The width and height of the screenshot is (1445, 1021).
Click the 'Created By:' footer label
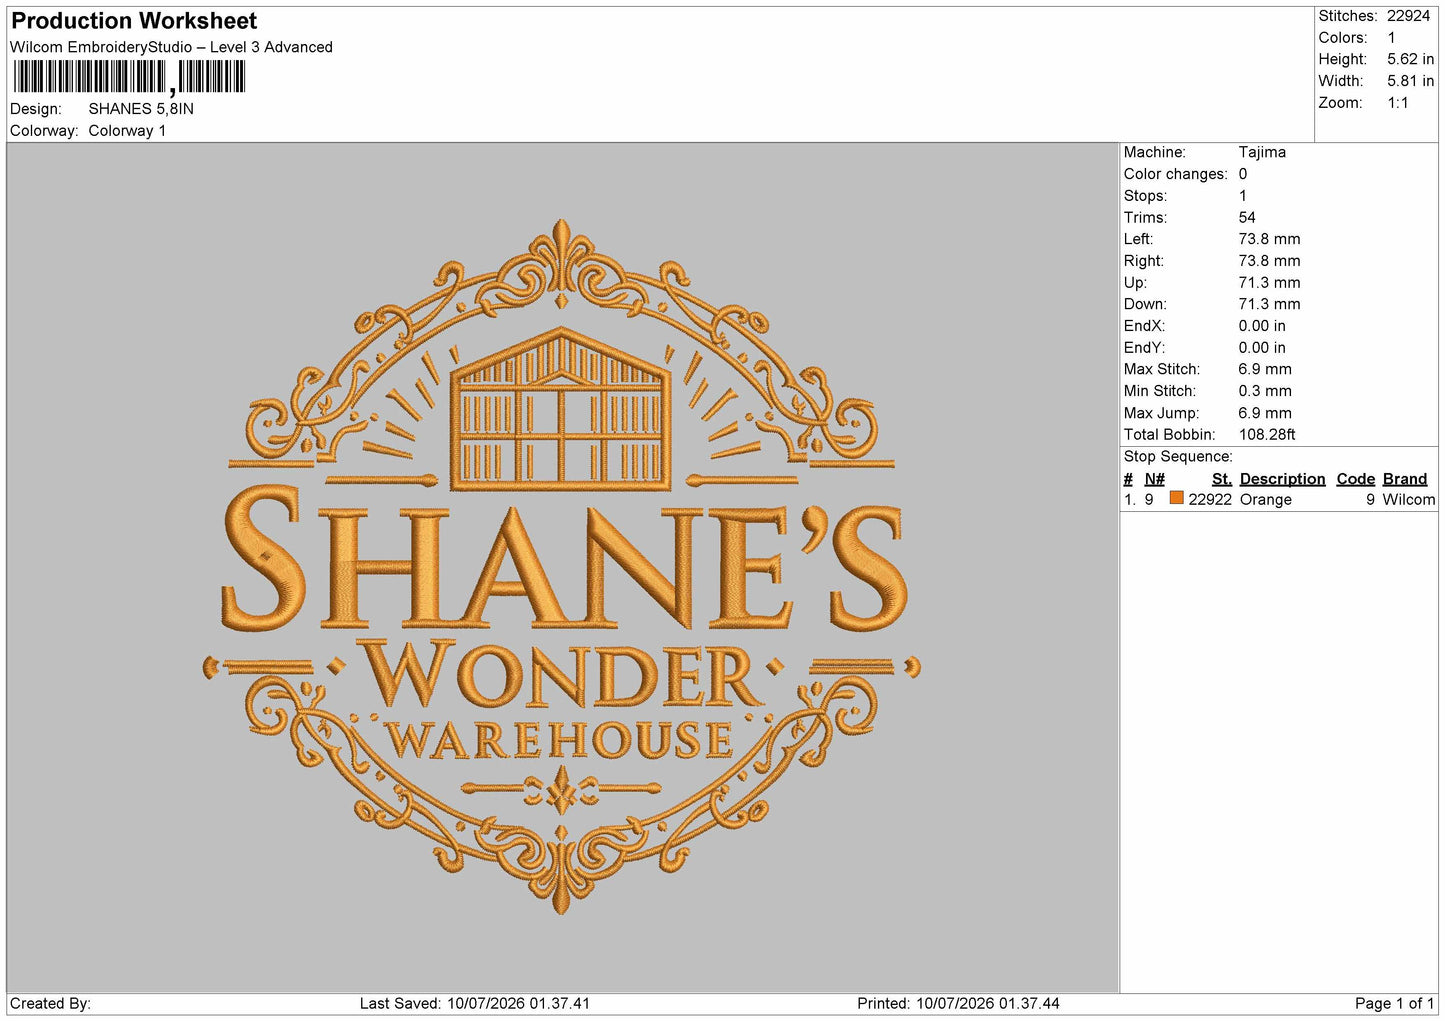(x=50, y=1004)
